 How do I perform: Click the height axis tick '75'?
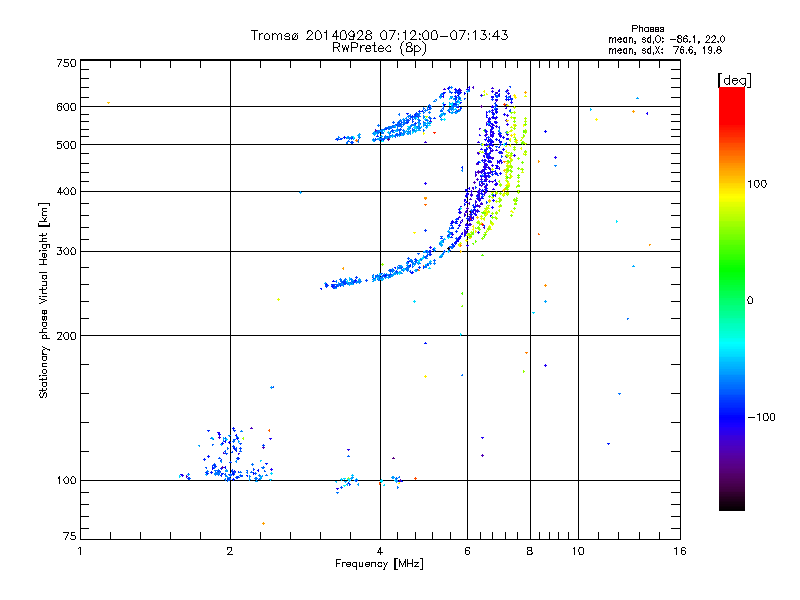(70, 536)
